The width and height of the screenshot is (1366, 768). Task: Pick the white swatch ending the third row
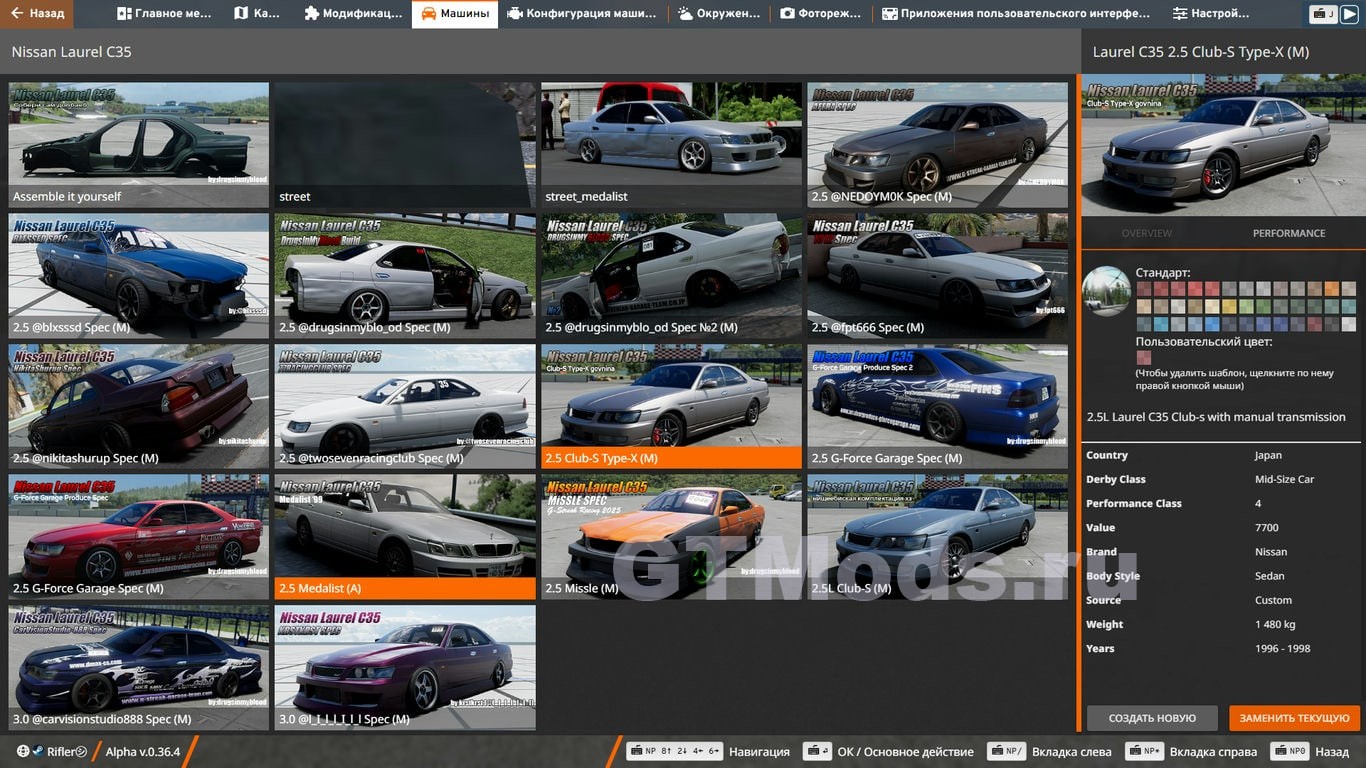[1349, 325]
